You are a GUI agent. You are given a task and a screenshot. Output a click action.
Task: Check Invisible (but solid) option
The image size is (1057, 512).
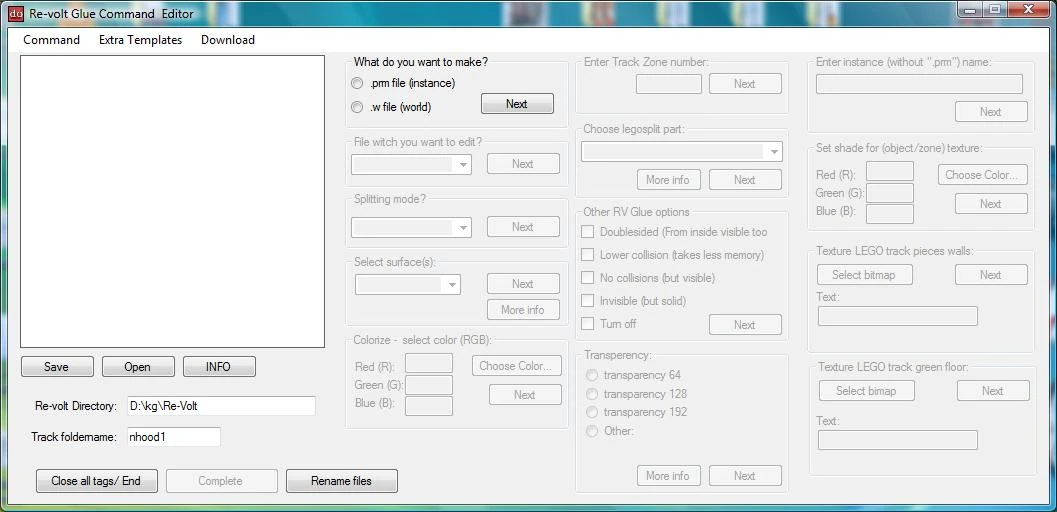click(588, 300)
